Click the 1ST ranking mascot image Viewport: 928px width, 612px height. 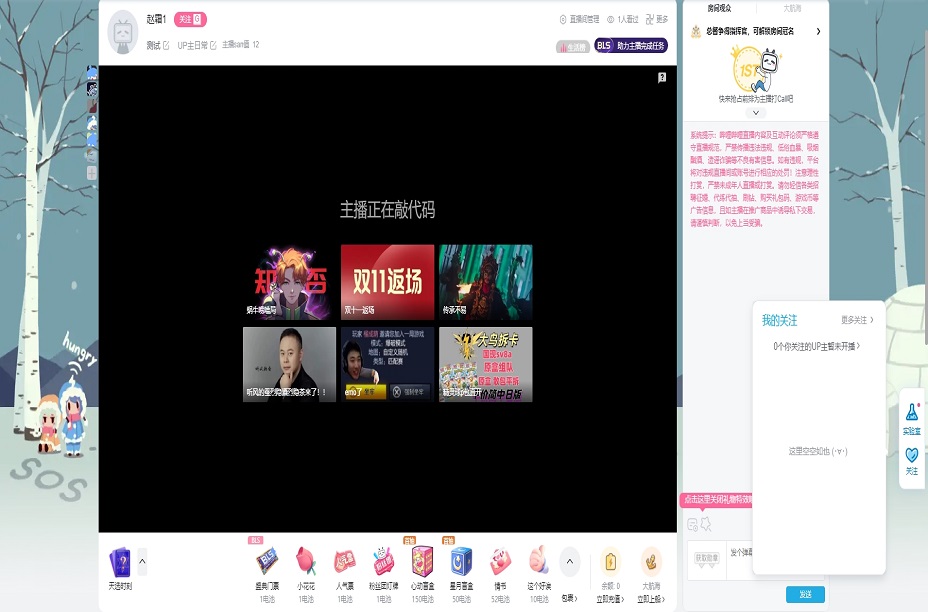756,70
